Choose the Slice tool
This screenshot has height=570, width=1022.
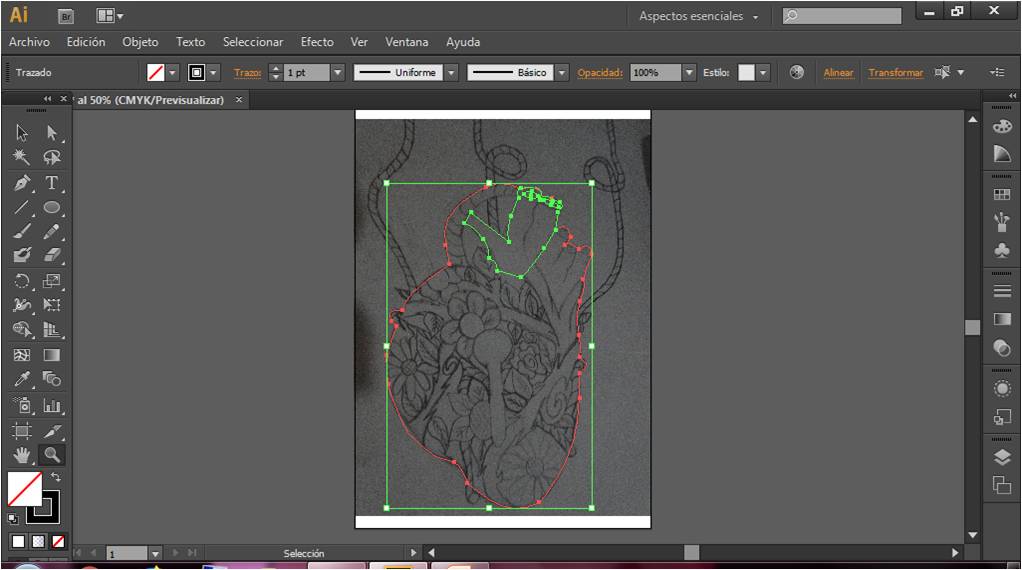click(x=51, y=431)
